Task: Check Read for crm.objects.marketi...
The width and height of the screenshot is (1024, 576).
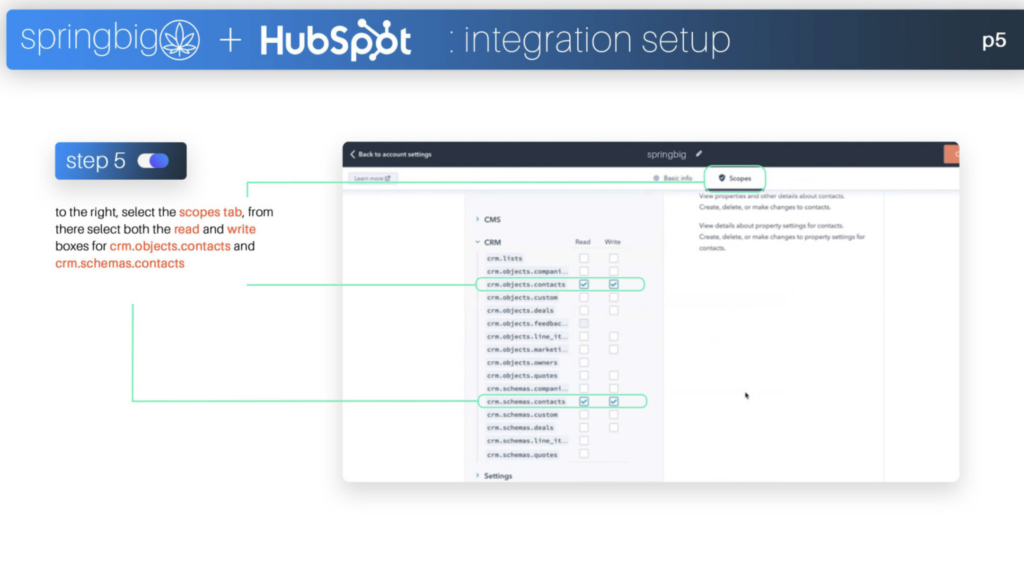Action: point(584,350)
